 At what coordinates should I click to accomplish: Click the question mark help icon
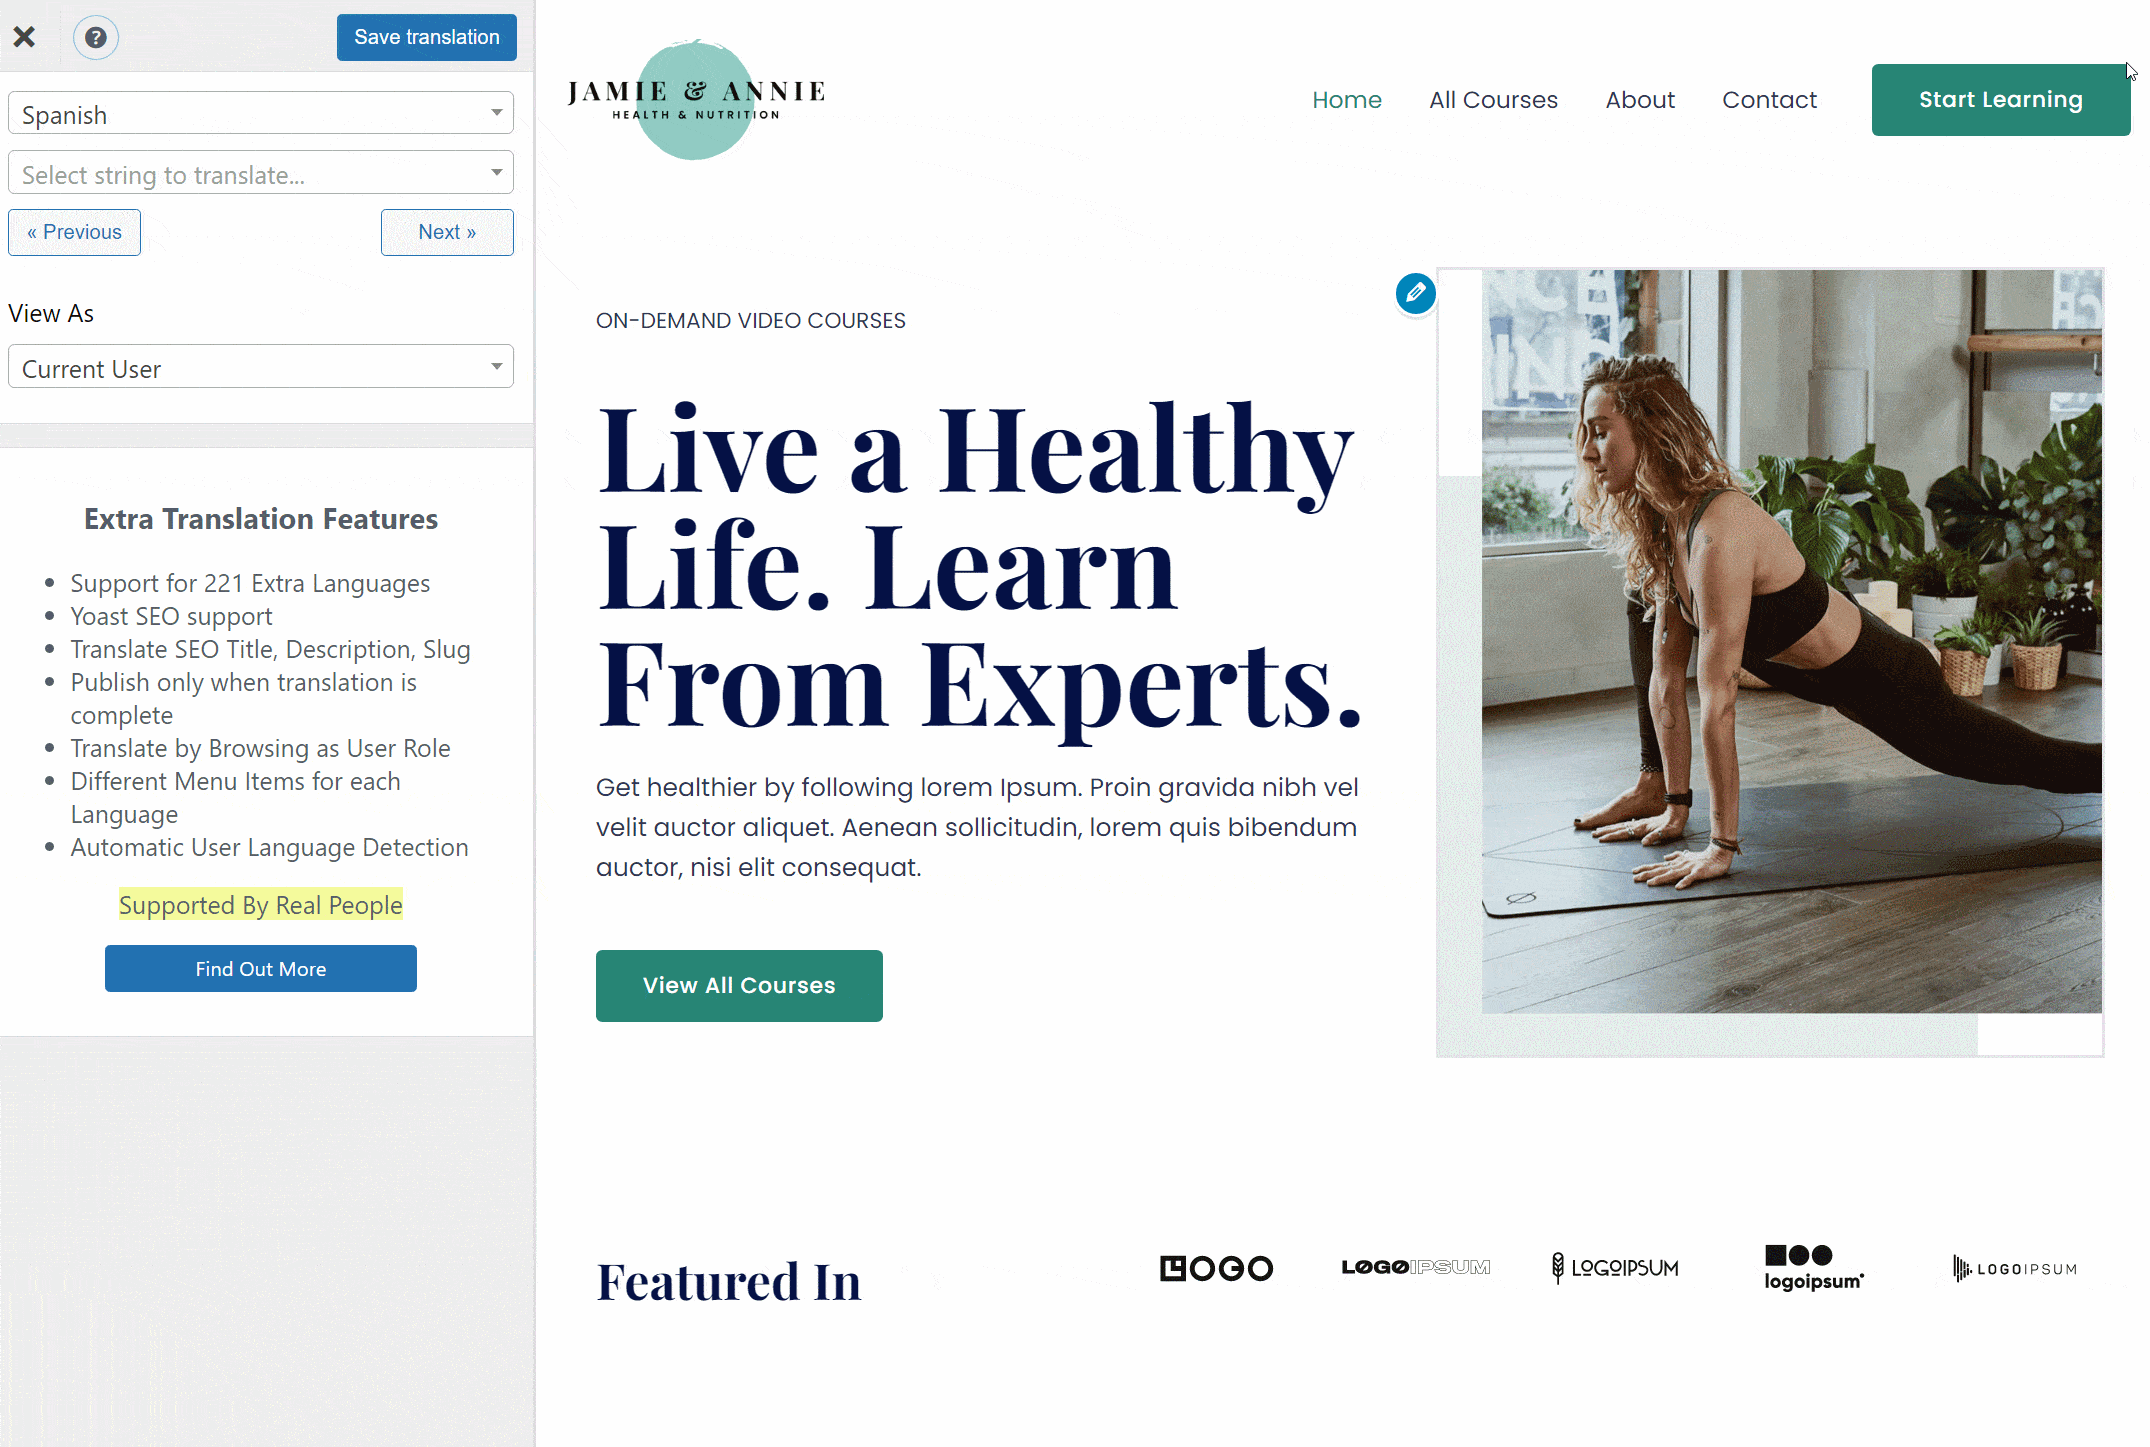[95, 36]
